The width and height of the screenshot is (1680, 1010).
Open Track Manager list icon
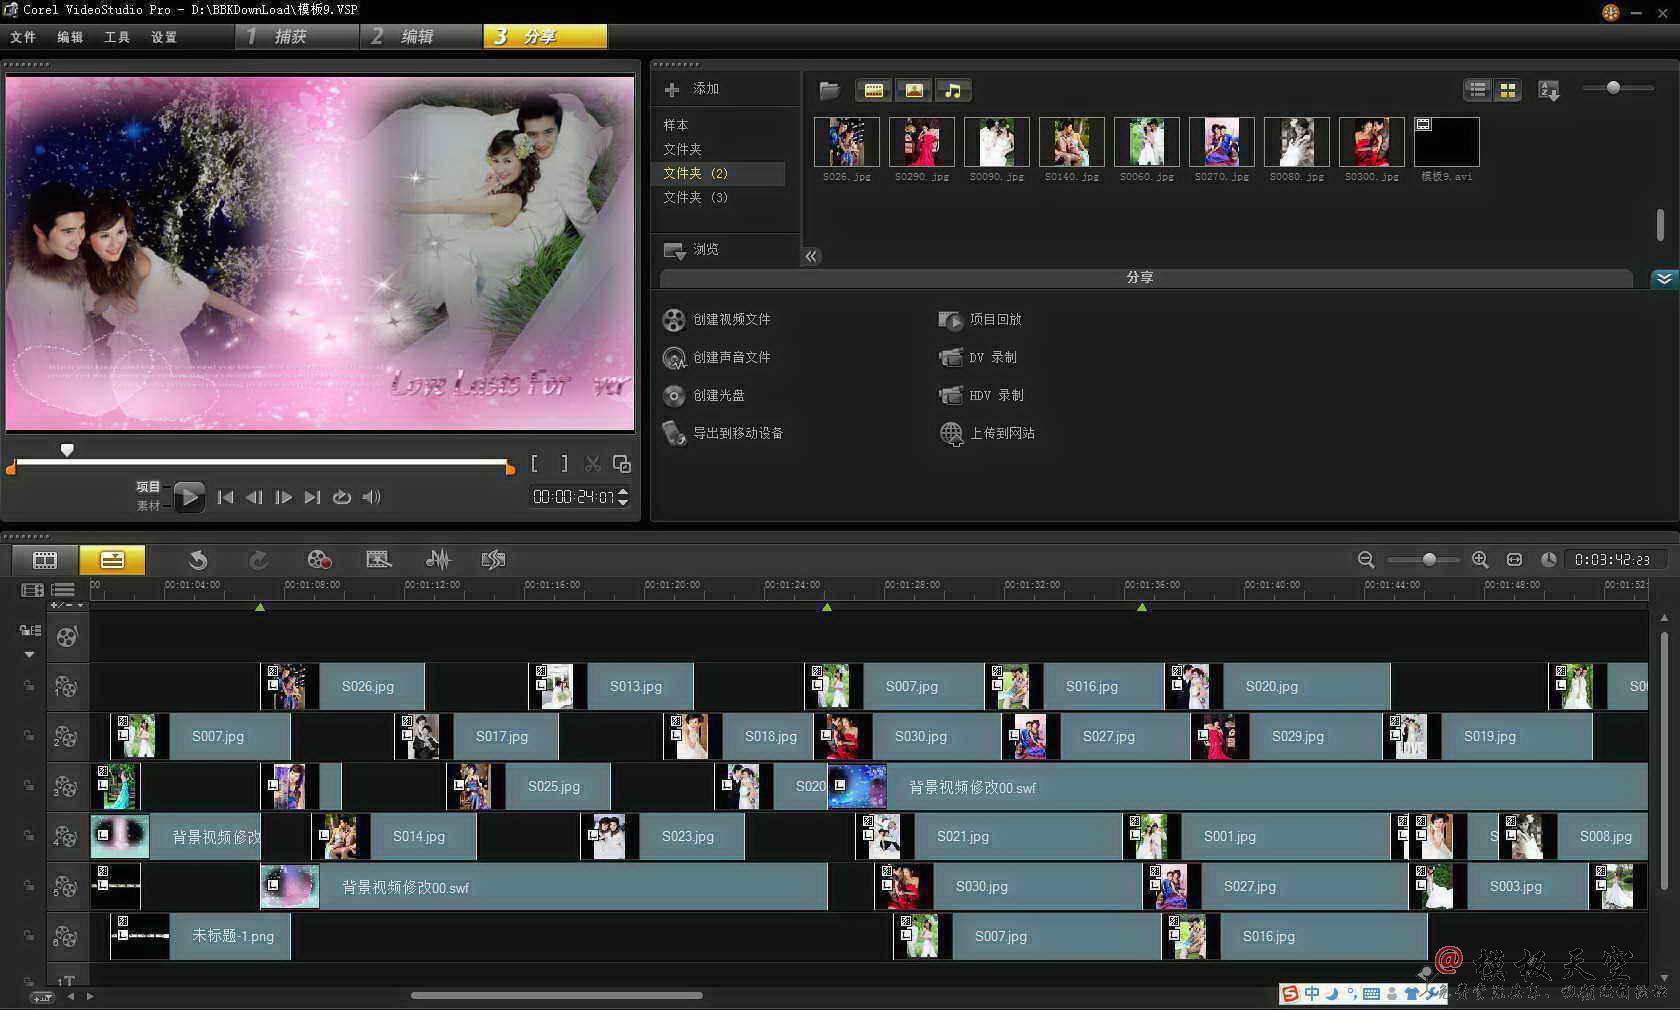63,590
